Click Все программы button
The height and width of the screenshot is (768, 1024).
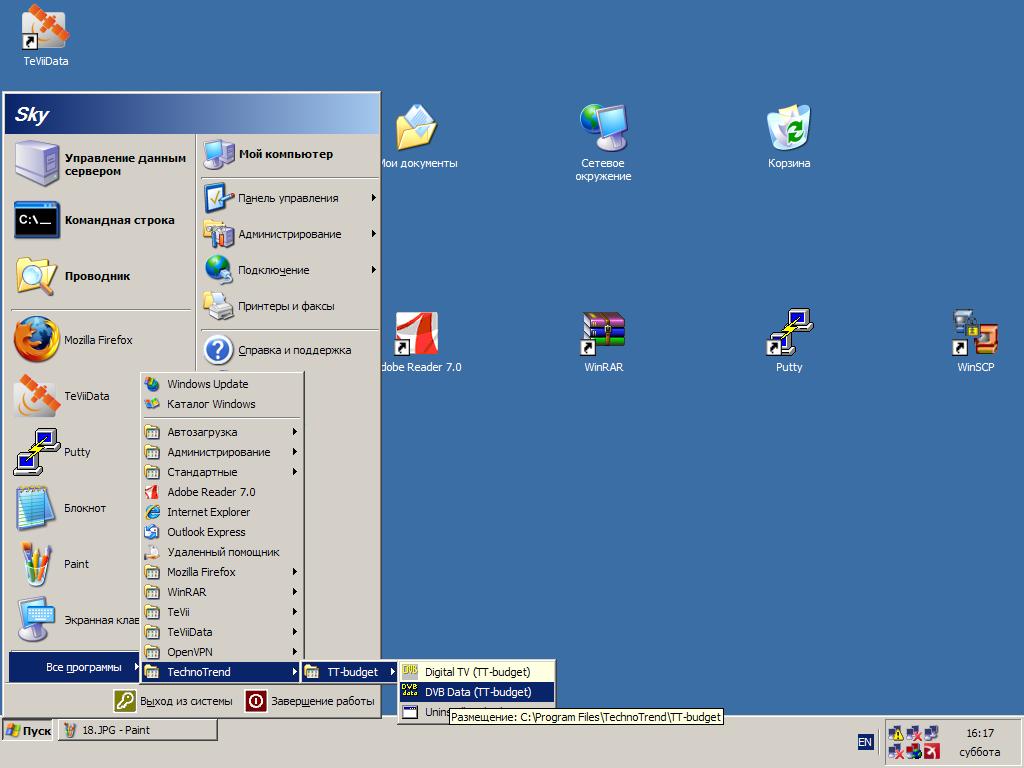pyautogui.click(x=74, y=667)
